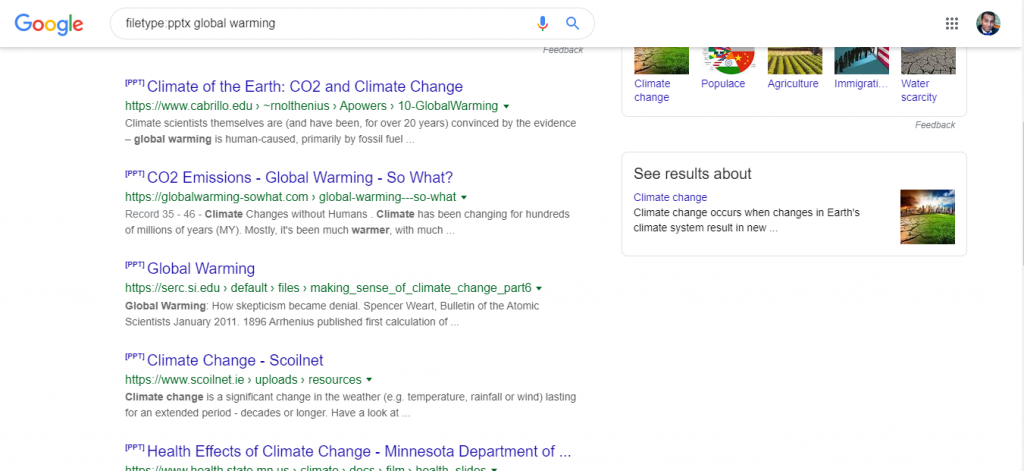Viewport: 1024px width, 471px height.
Task: Click the serc.si.edu green URL
Action: coord(328,287)
